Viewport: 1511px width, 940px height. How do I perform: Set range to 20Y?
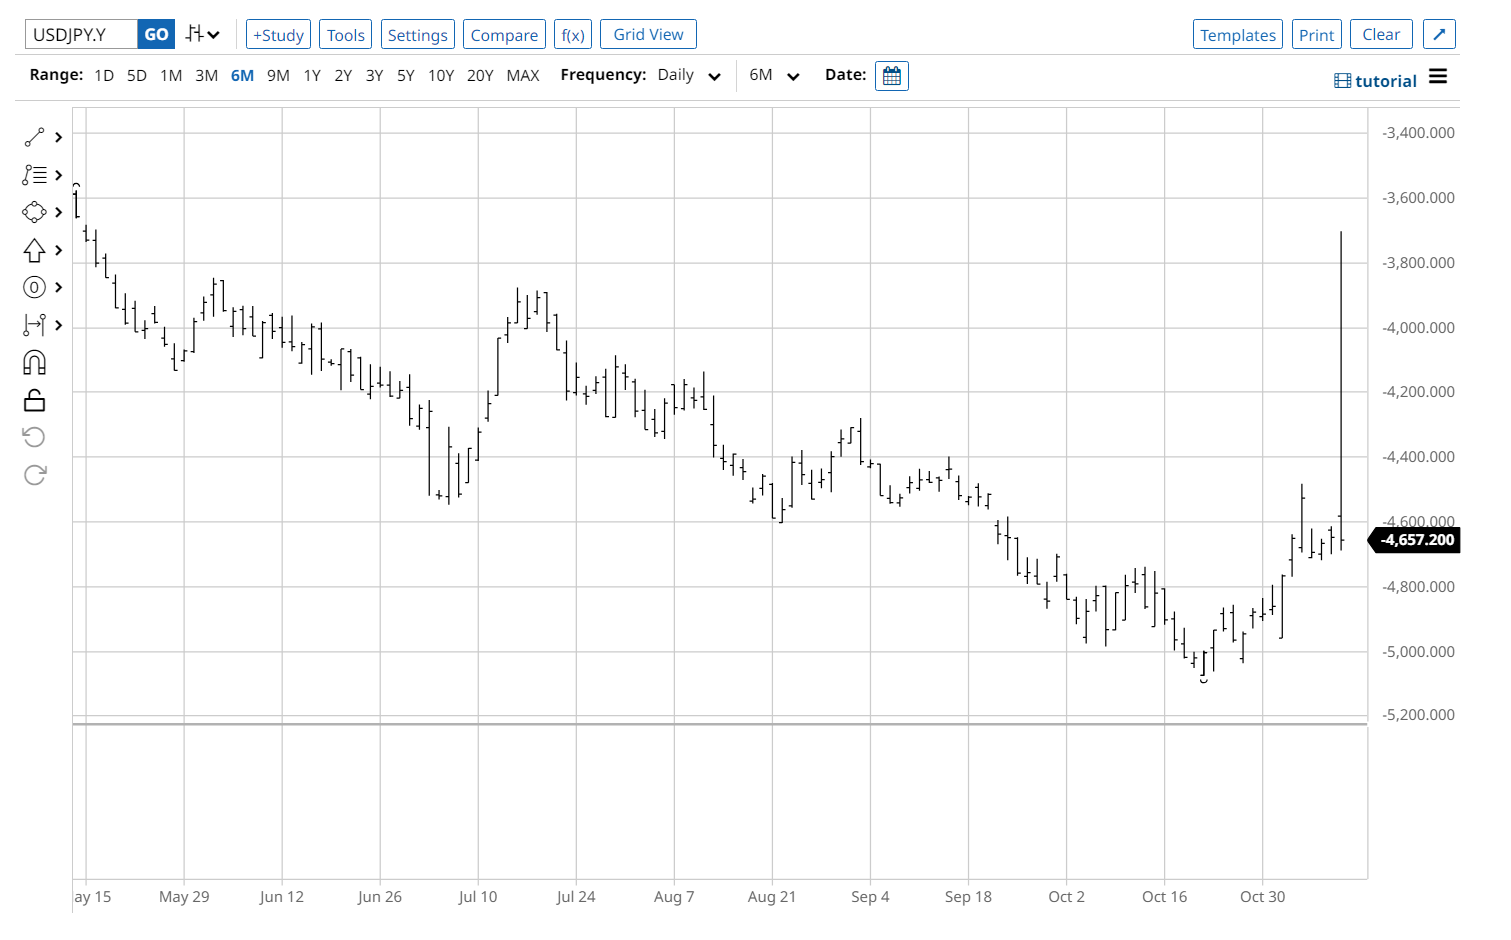480,75
